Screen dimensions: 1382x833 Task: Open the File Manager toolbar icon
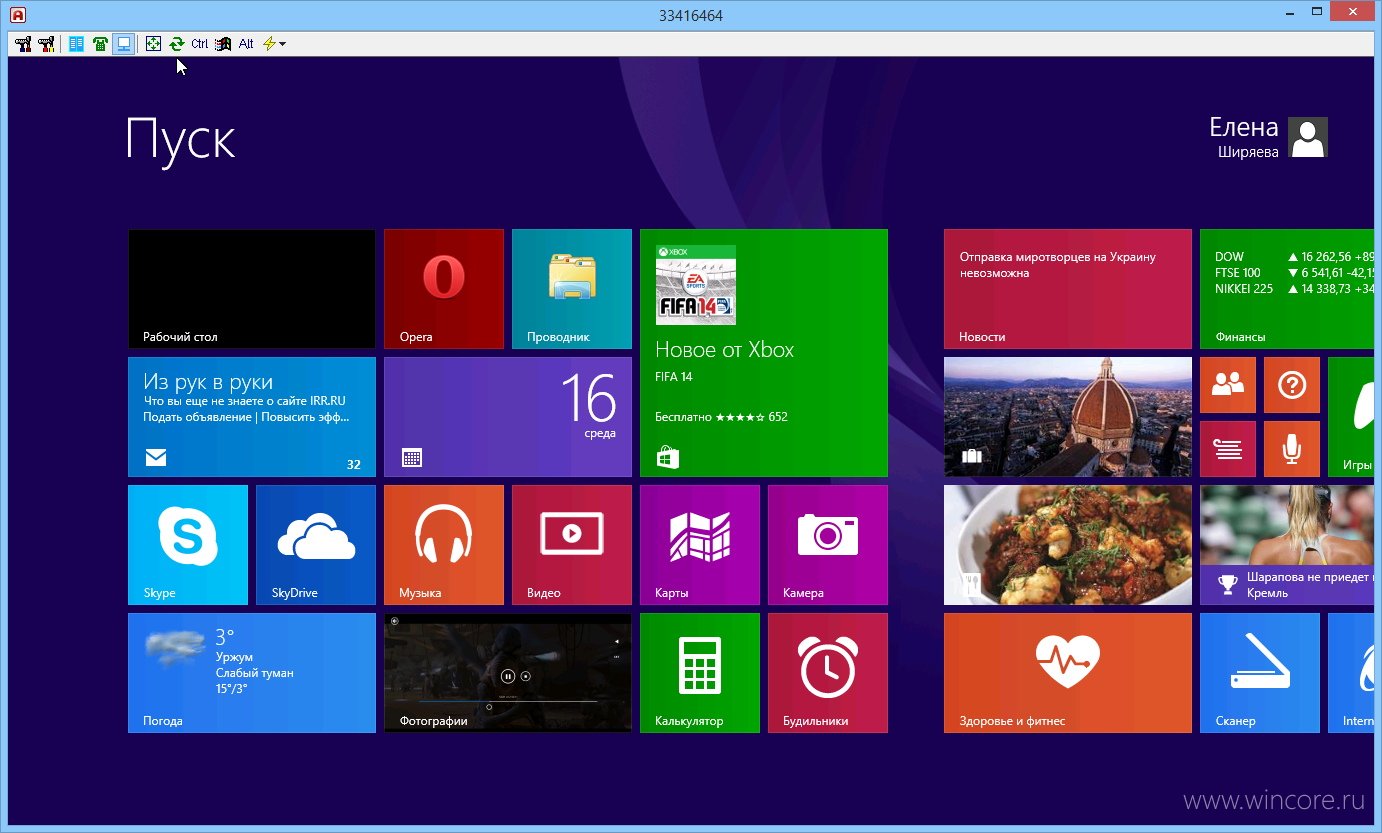click(x=76, y=44)
